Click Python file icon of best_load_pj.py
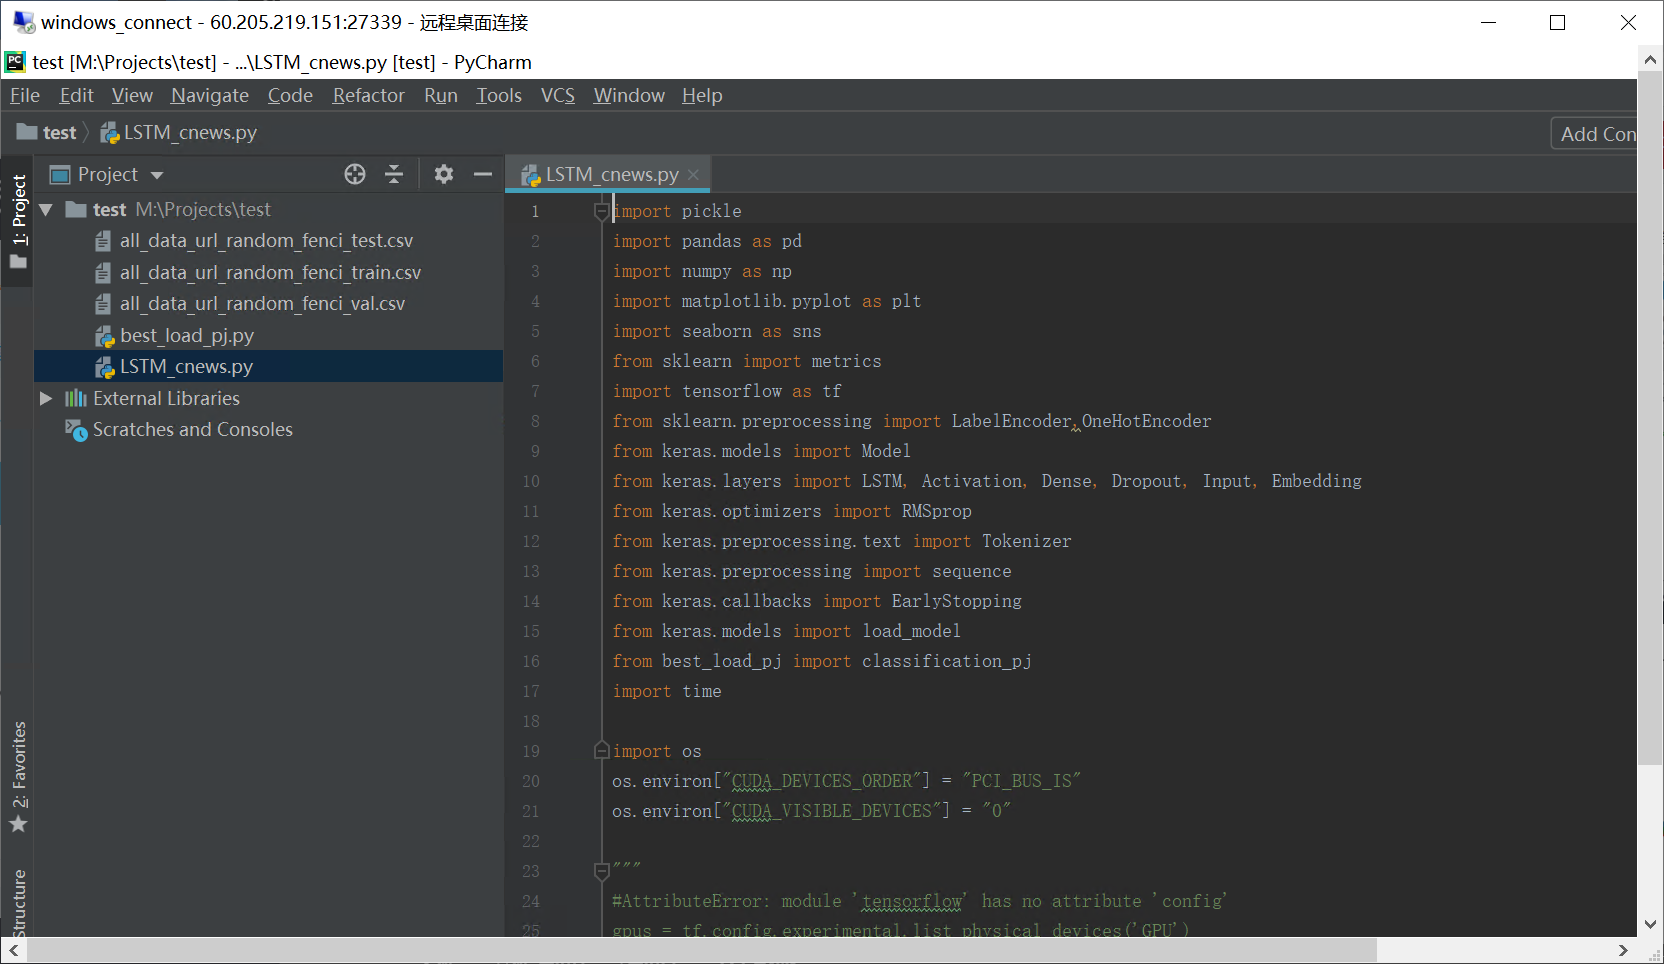The width and height of the screenshot is (1664, 964). (104, 336)
